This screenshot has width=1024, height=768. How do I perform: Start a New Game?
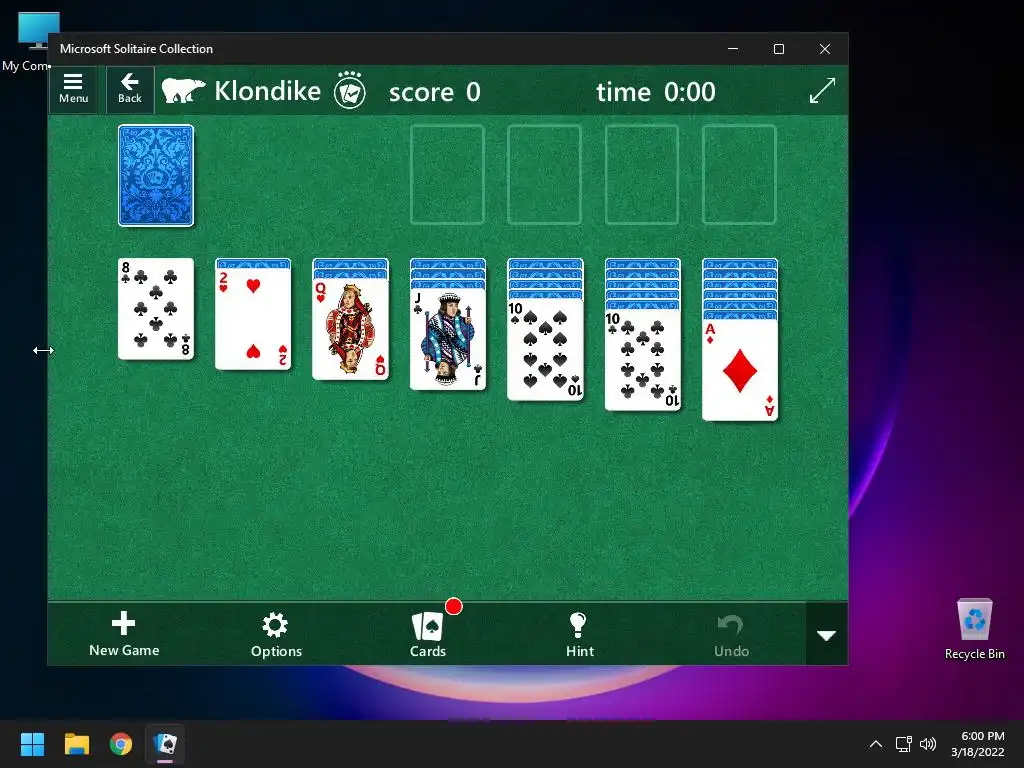point(124,634)
